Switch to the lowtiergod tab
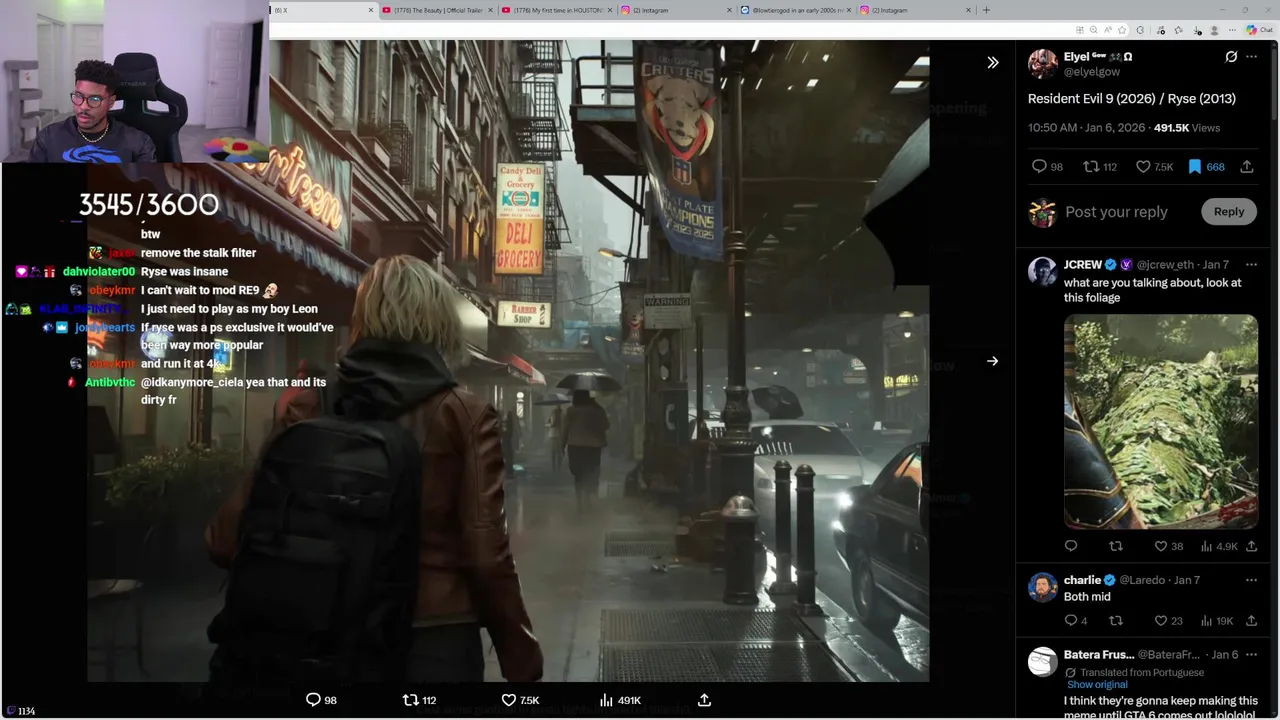This screenshot has width=1280, height=720. 795,10
